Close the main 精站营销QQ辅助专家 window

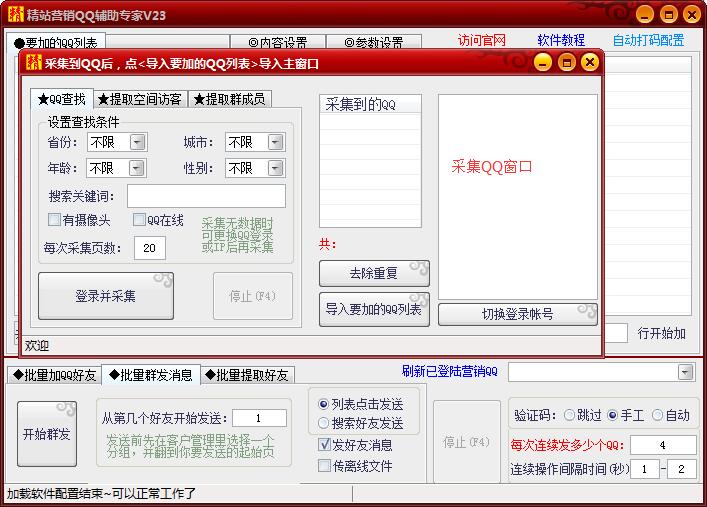(692, 14)
